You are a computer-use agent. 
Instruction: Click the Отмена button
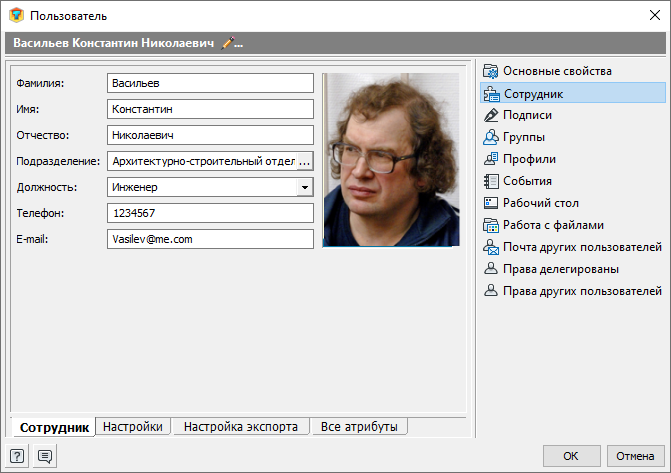pyautogui.click(x=635, y=456)
